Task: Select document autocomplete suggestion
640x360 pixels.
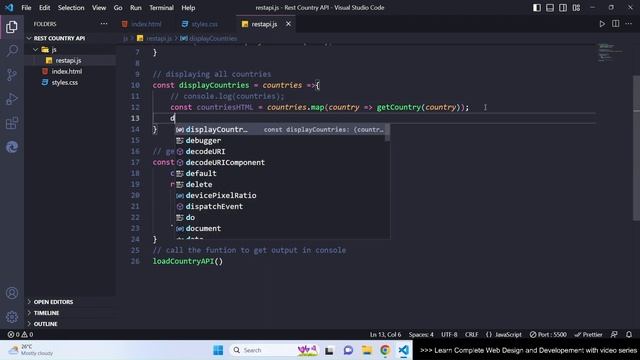Action: [280, 229]
